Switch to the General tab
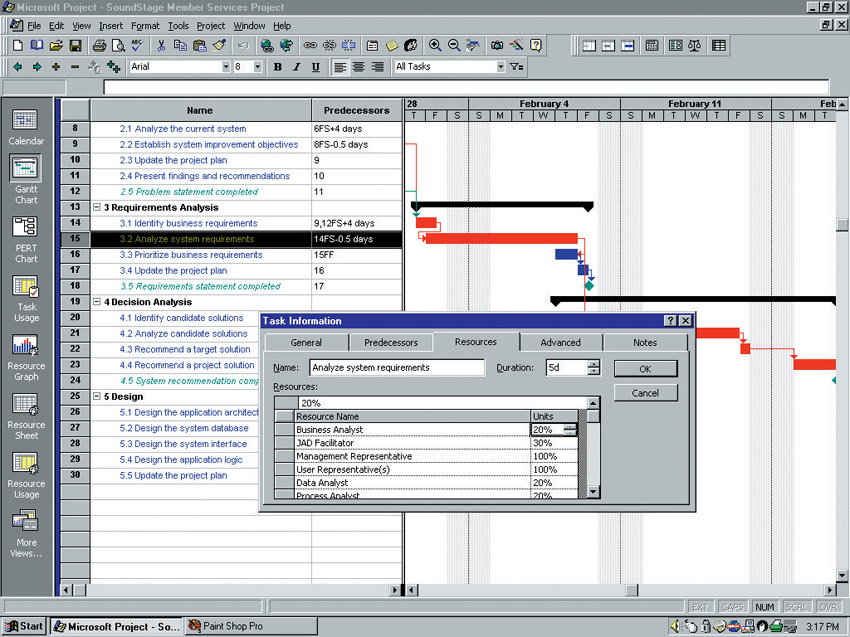Image resolution: width=850 pixels, height=637 pixels. (306, 343)
